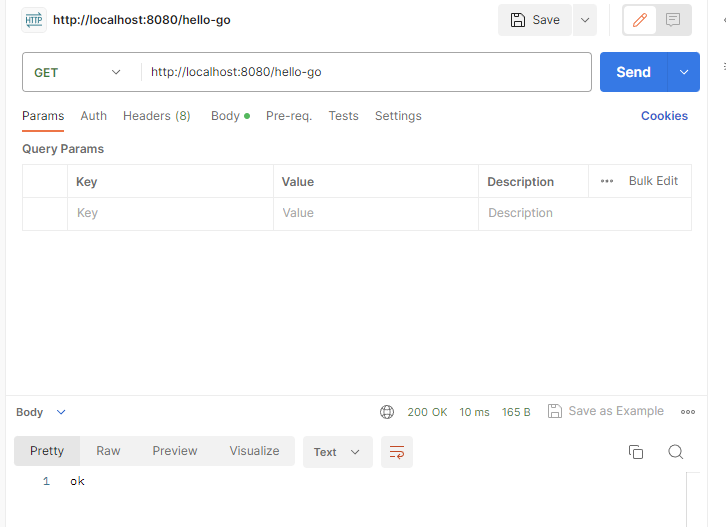Image resolution: width=726 pixels, height=527 pixels.
Task: Open the response Body dropdown
Action: tap(41, 412)
